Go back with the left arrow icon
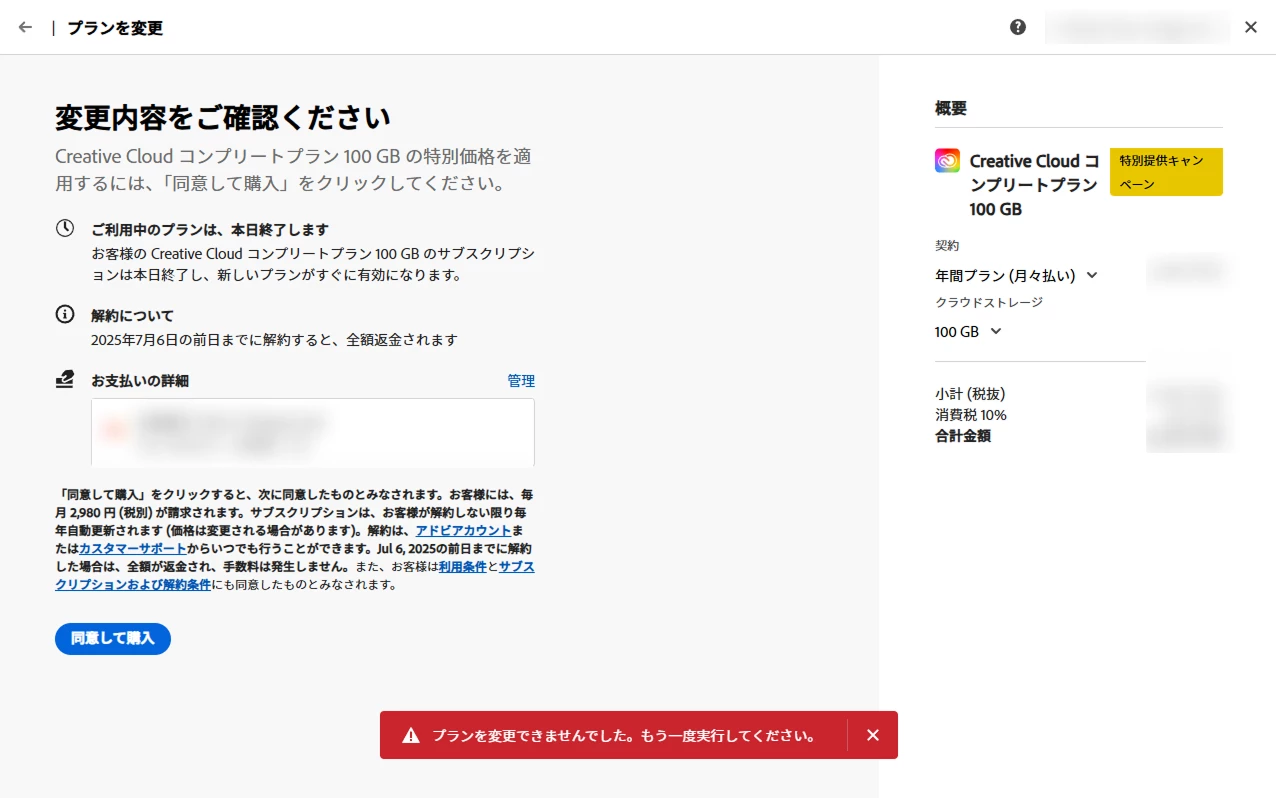This screenshot has width=1276, height=798. [x=26, y=27]
